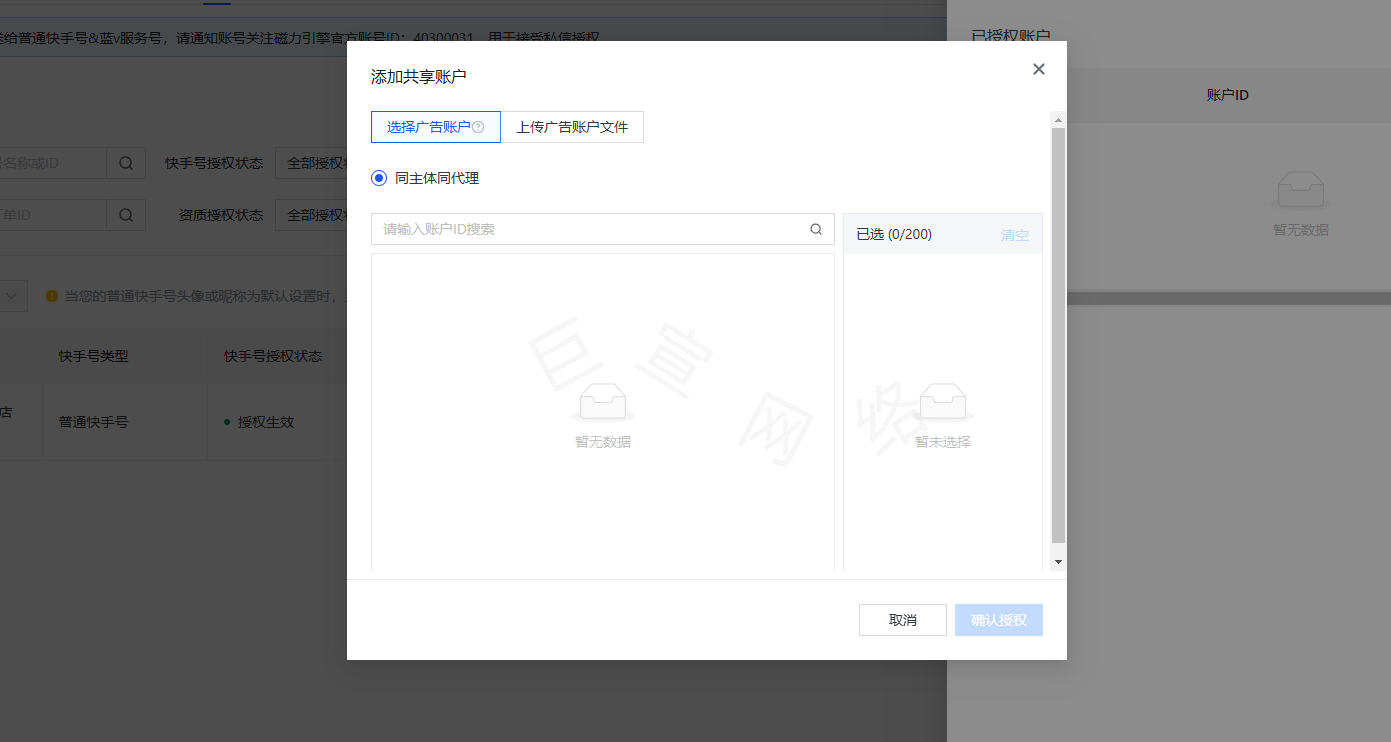The image size is (1391, 742).
Task: Click the 取消 button
Action: click(902, 620)
